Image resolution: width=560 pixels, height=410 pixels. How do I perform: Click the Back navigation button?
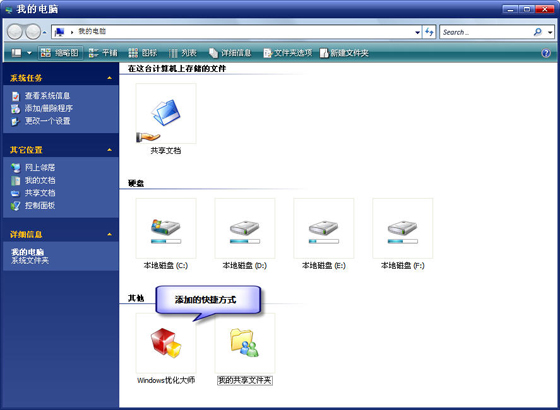tap(15, 32)
